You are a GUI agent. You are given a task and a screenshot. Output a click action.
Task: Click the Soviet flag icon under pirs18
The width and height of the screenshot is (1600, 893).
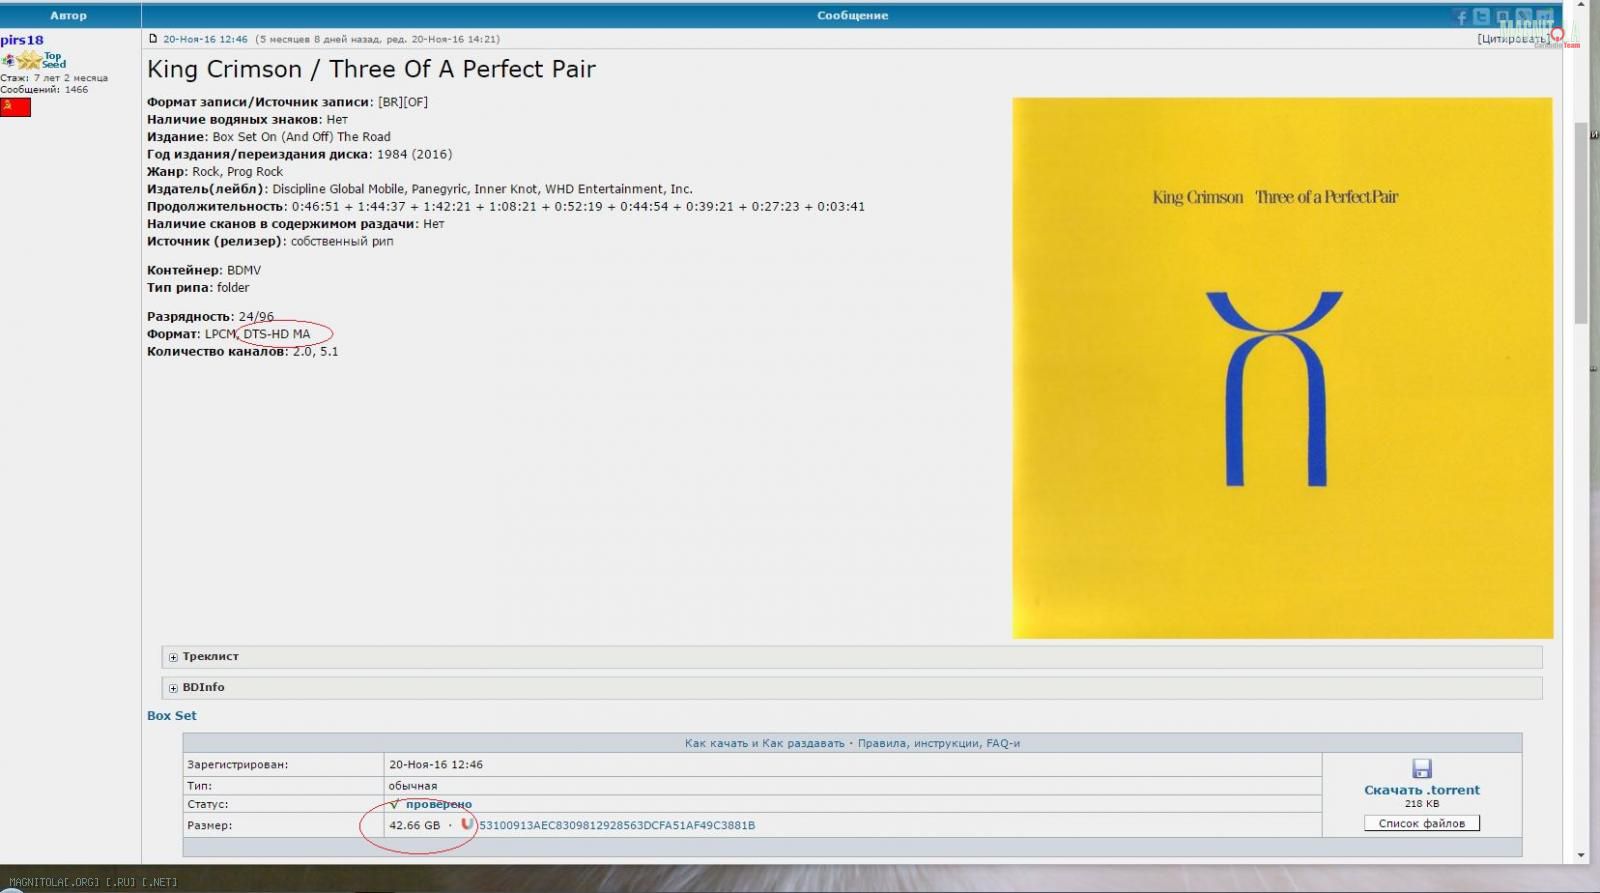(x=15, y=107)
